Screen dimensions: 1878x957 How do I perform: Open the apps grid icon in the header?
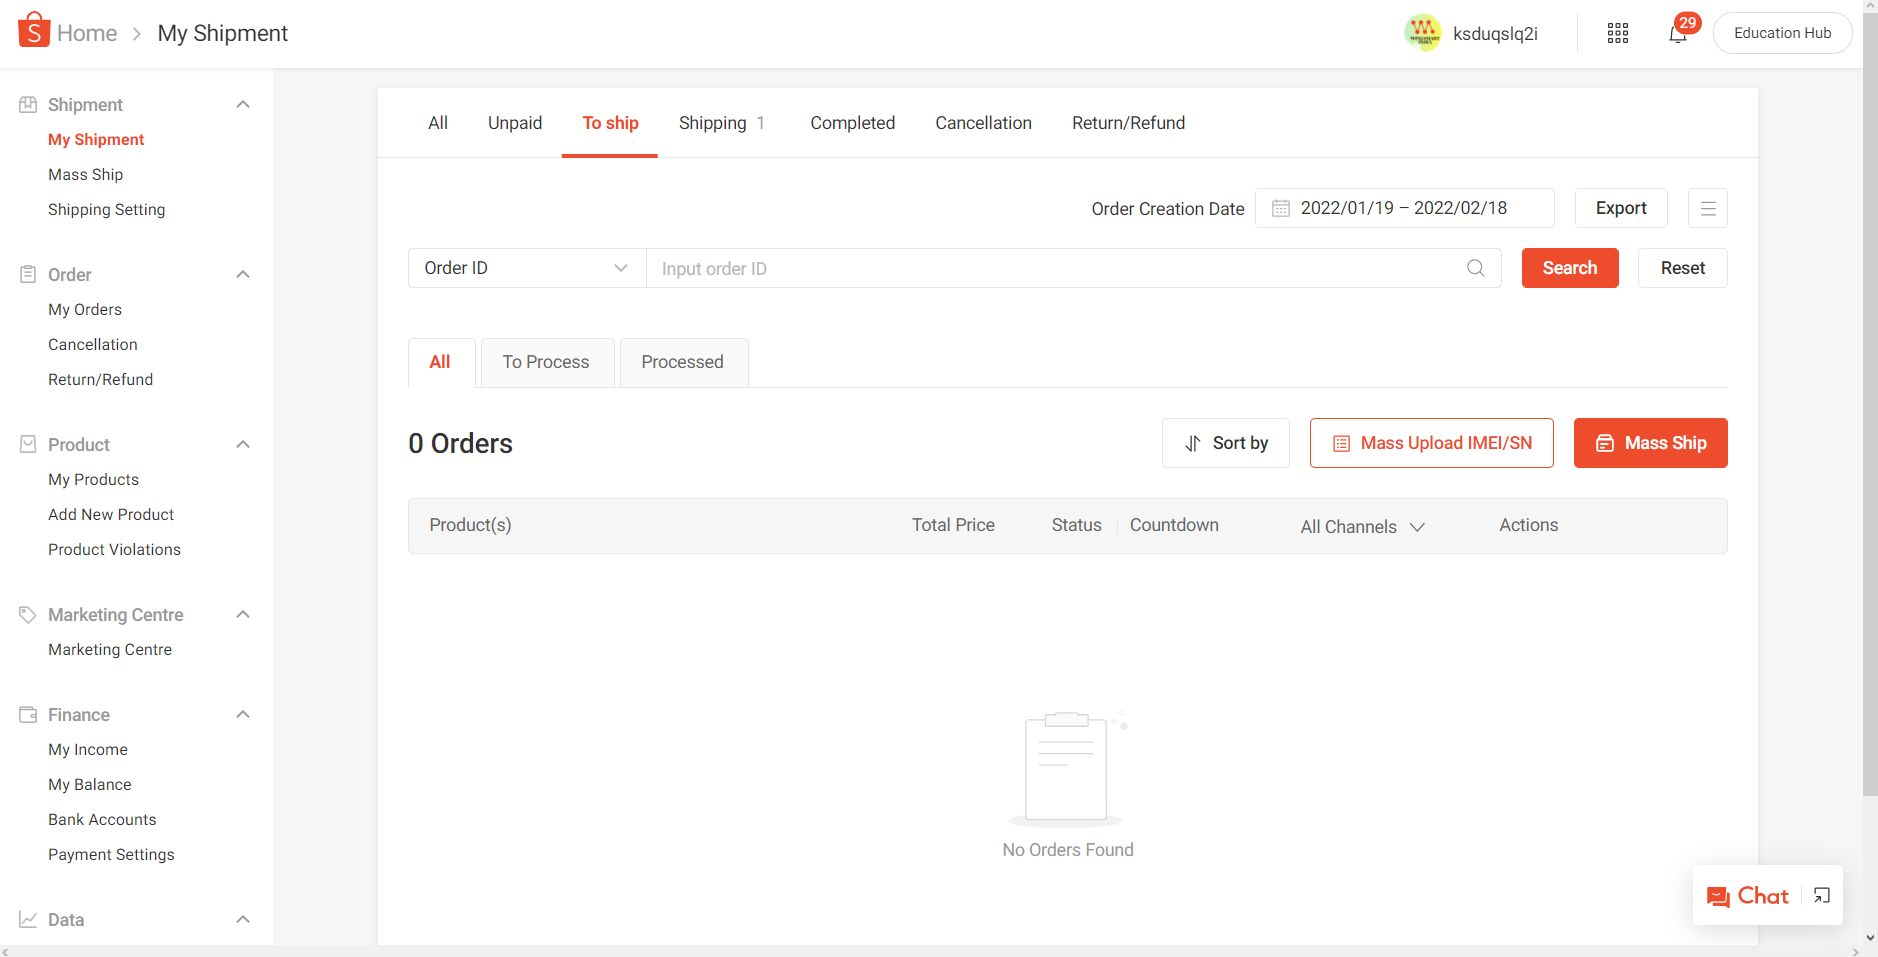point(1616,33)
